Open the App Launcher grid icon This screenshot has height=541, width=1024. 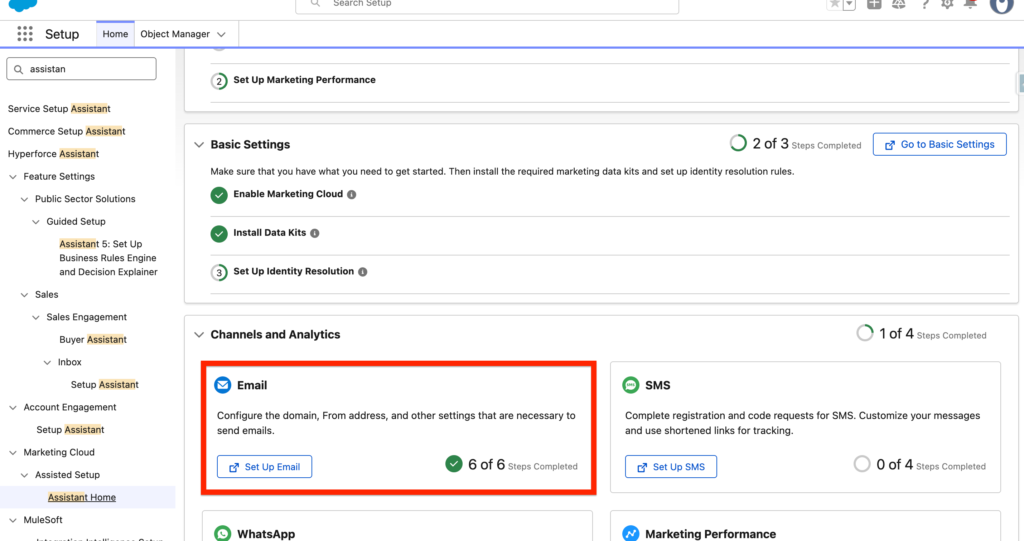point(25,34)
